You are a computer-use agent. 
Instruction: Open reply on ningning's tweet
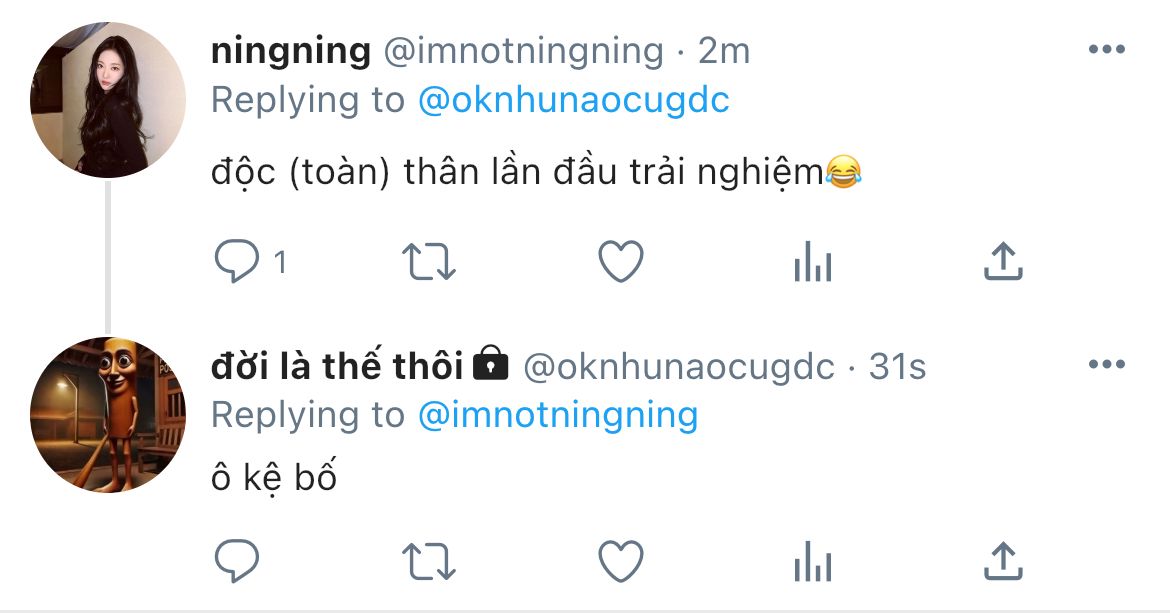click(237, 262)
